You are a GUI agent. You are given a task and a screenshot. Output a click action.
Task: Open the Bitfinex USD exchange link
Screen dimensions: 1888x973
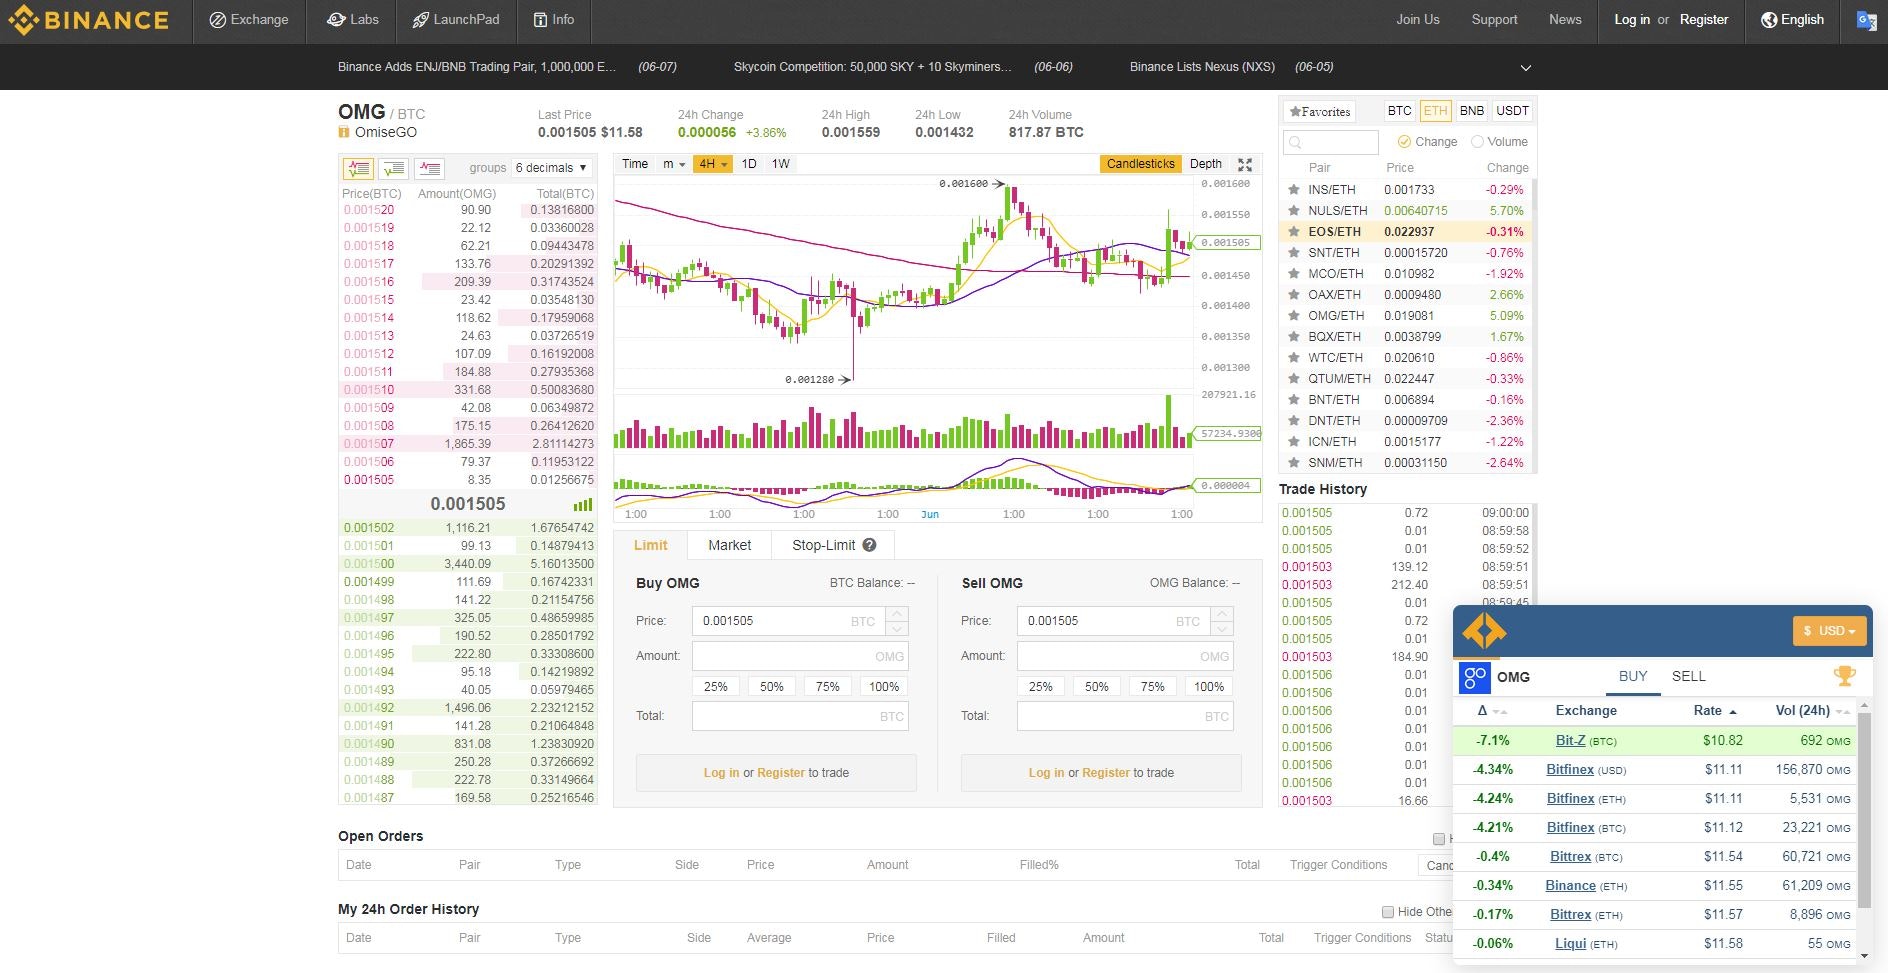tap(1569, 770)
